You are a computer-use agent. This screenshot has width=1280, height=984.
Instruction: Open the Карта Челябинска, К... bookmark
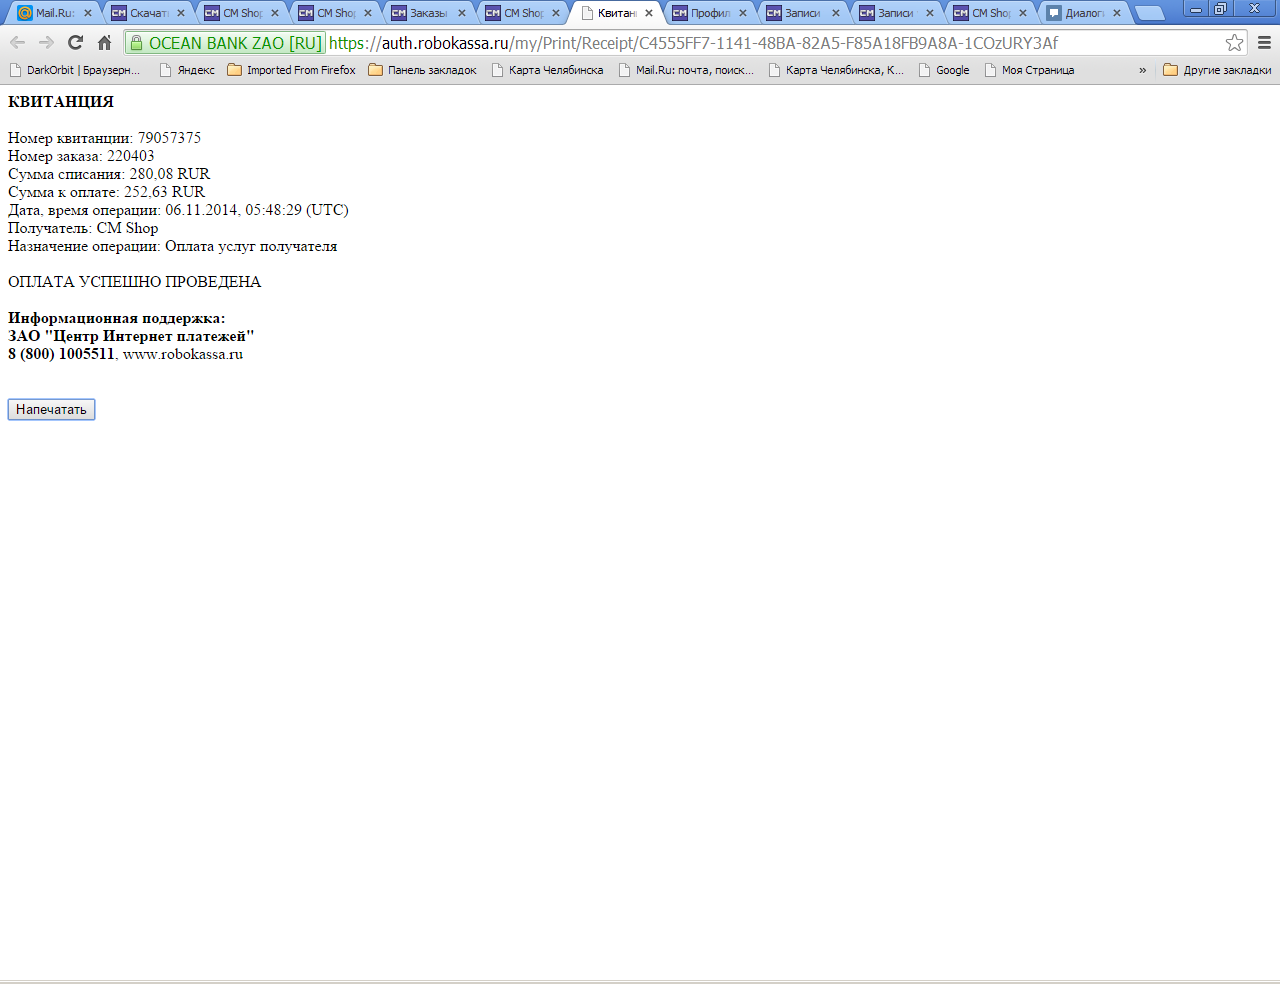[835, 70]
